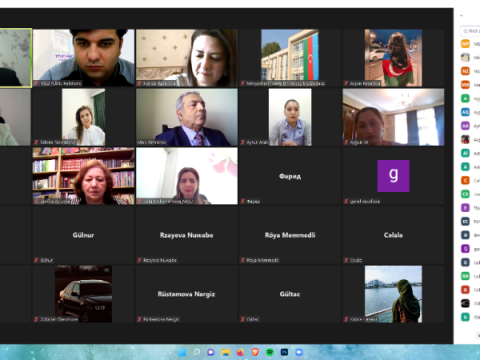
Task: Select the black car picture tile
Action: pyautogui.click(x=84, y=294)
